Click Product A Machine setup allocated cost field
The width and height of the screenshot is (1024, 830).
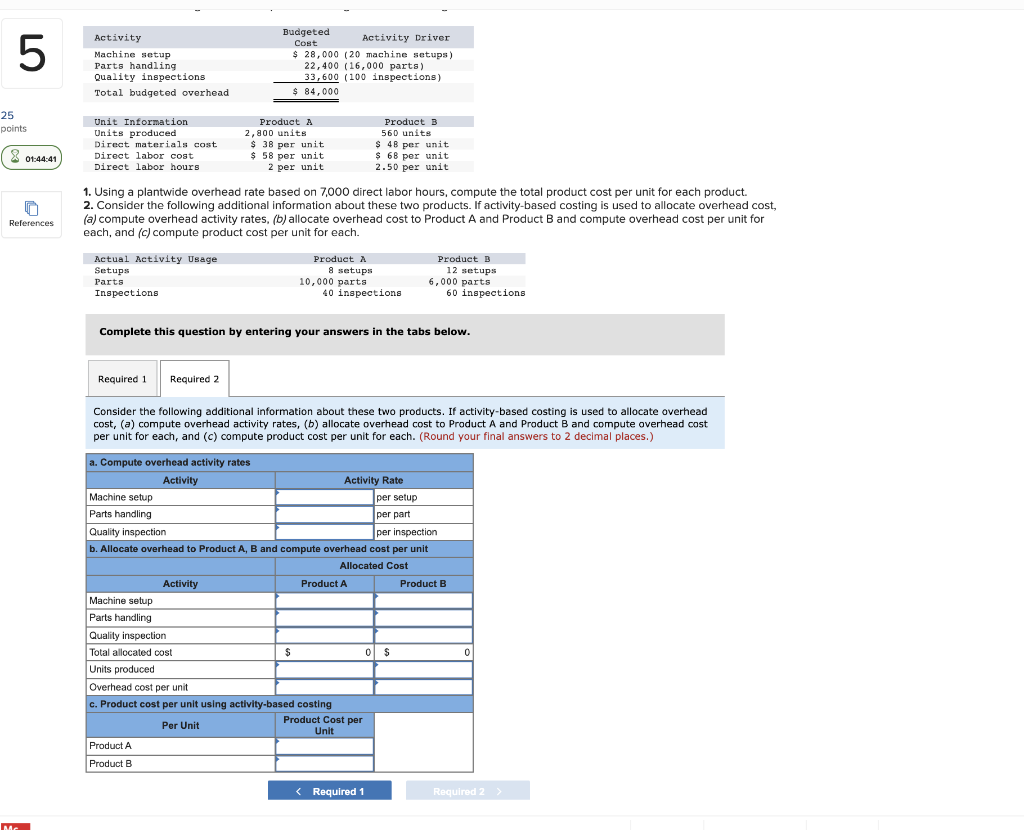coord(324,601)
